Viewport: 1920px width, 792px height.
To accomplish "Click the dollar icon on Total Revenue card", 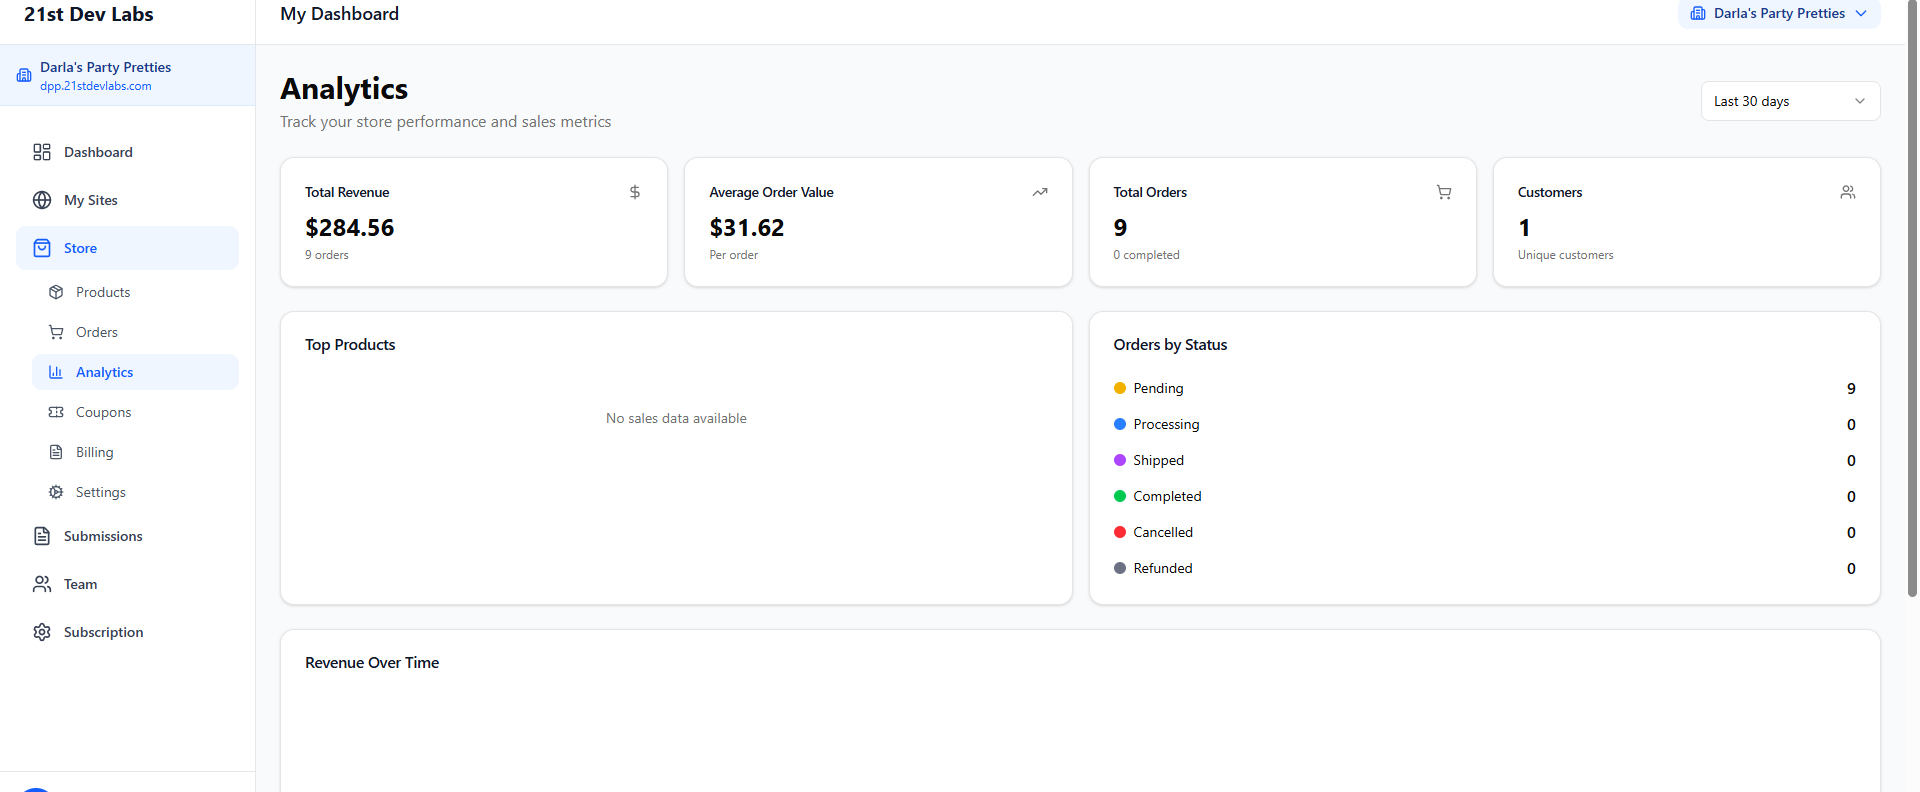I will [634, 192].
